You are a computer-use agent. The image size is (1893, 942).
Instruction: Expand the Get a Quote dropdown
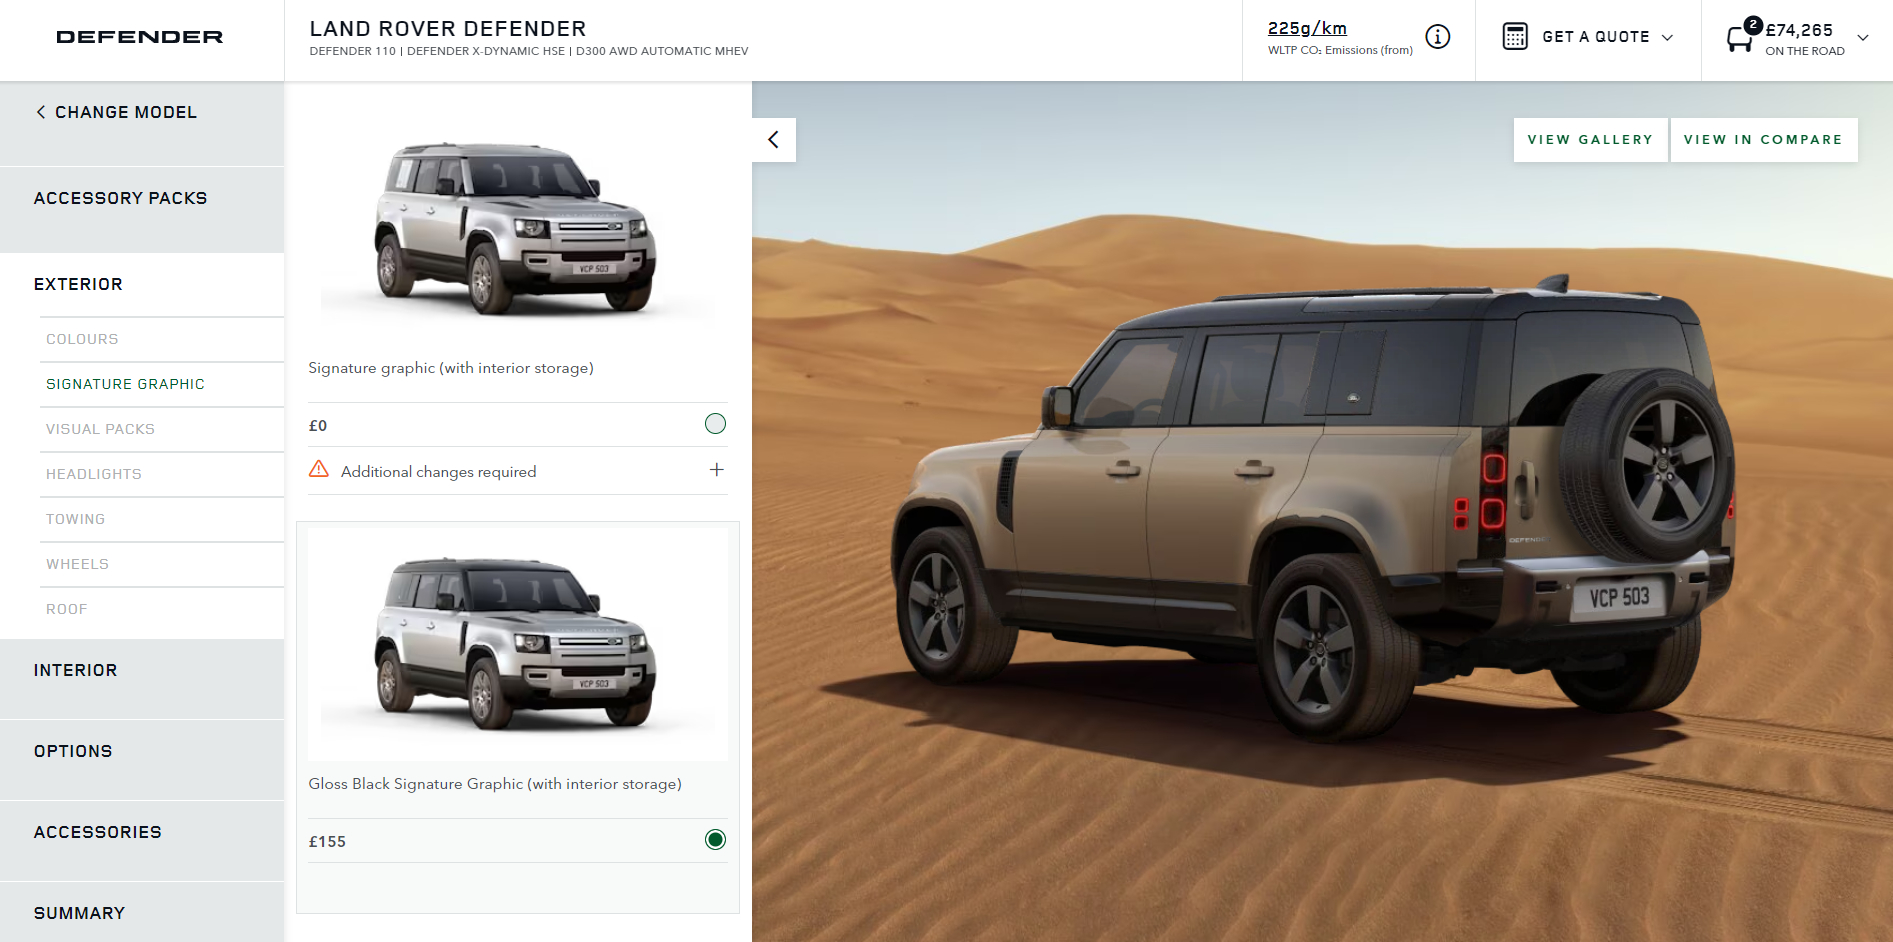point(1668,38)
